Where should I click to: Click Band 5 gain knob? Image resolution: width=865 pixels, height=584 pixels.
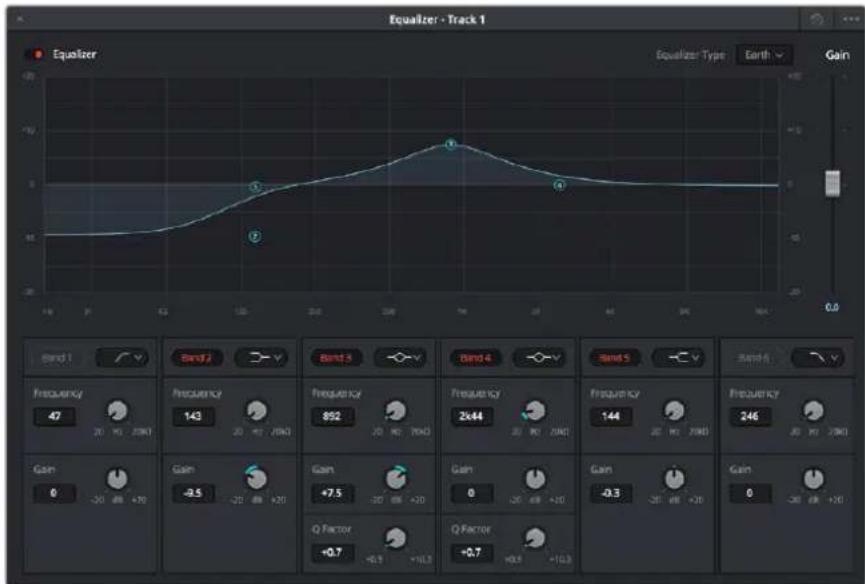coord(674,479)
